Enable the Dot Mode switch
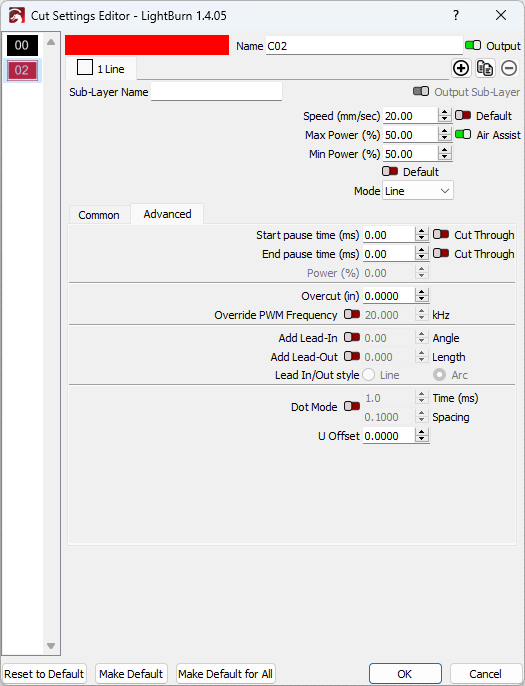525x686 pixels. pos(352,406)
